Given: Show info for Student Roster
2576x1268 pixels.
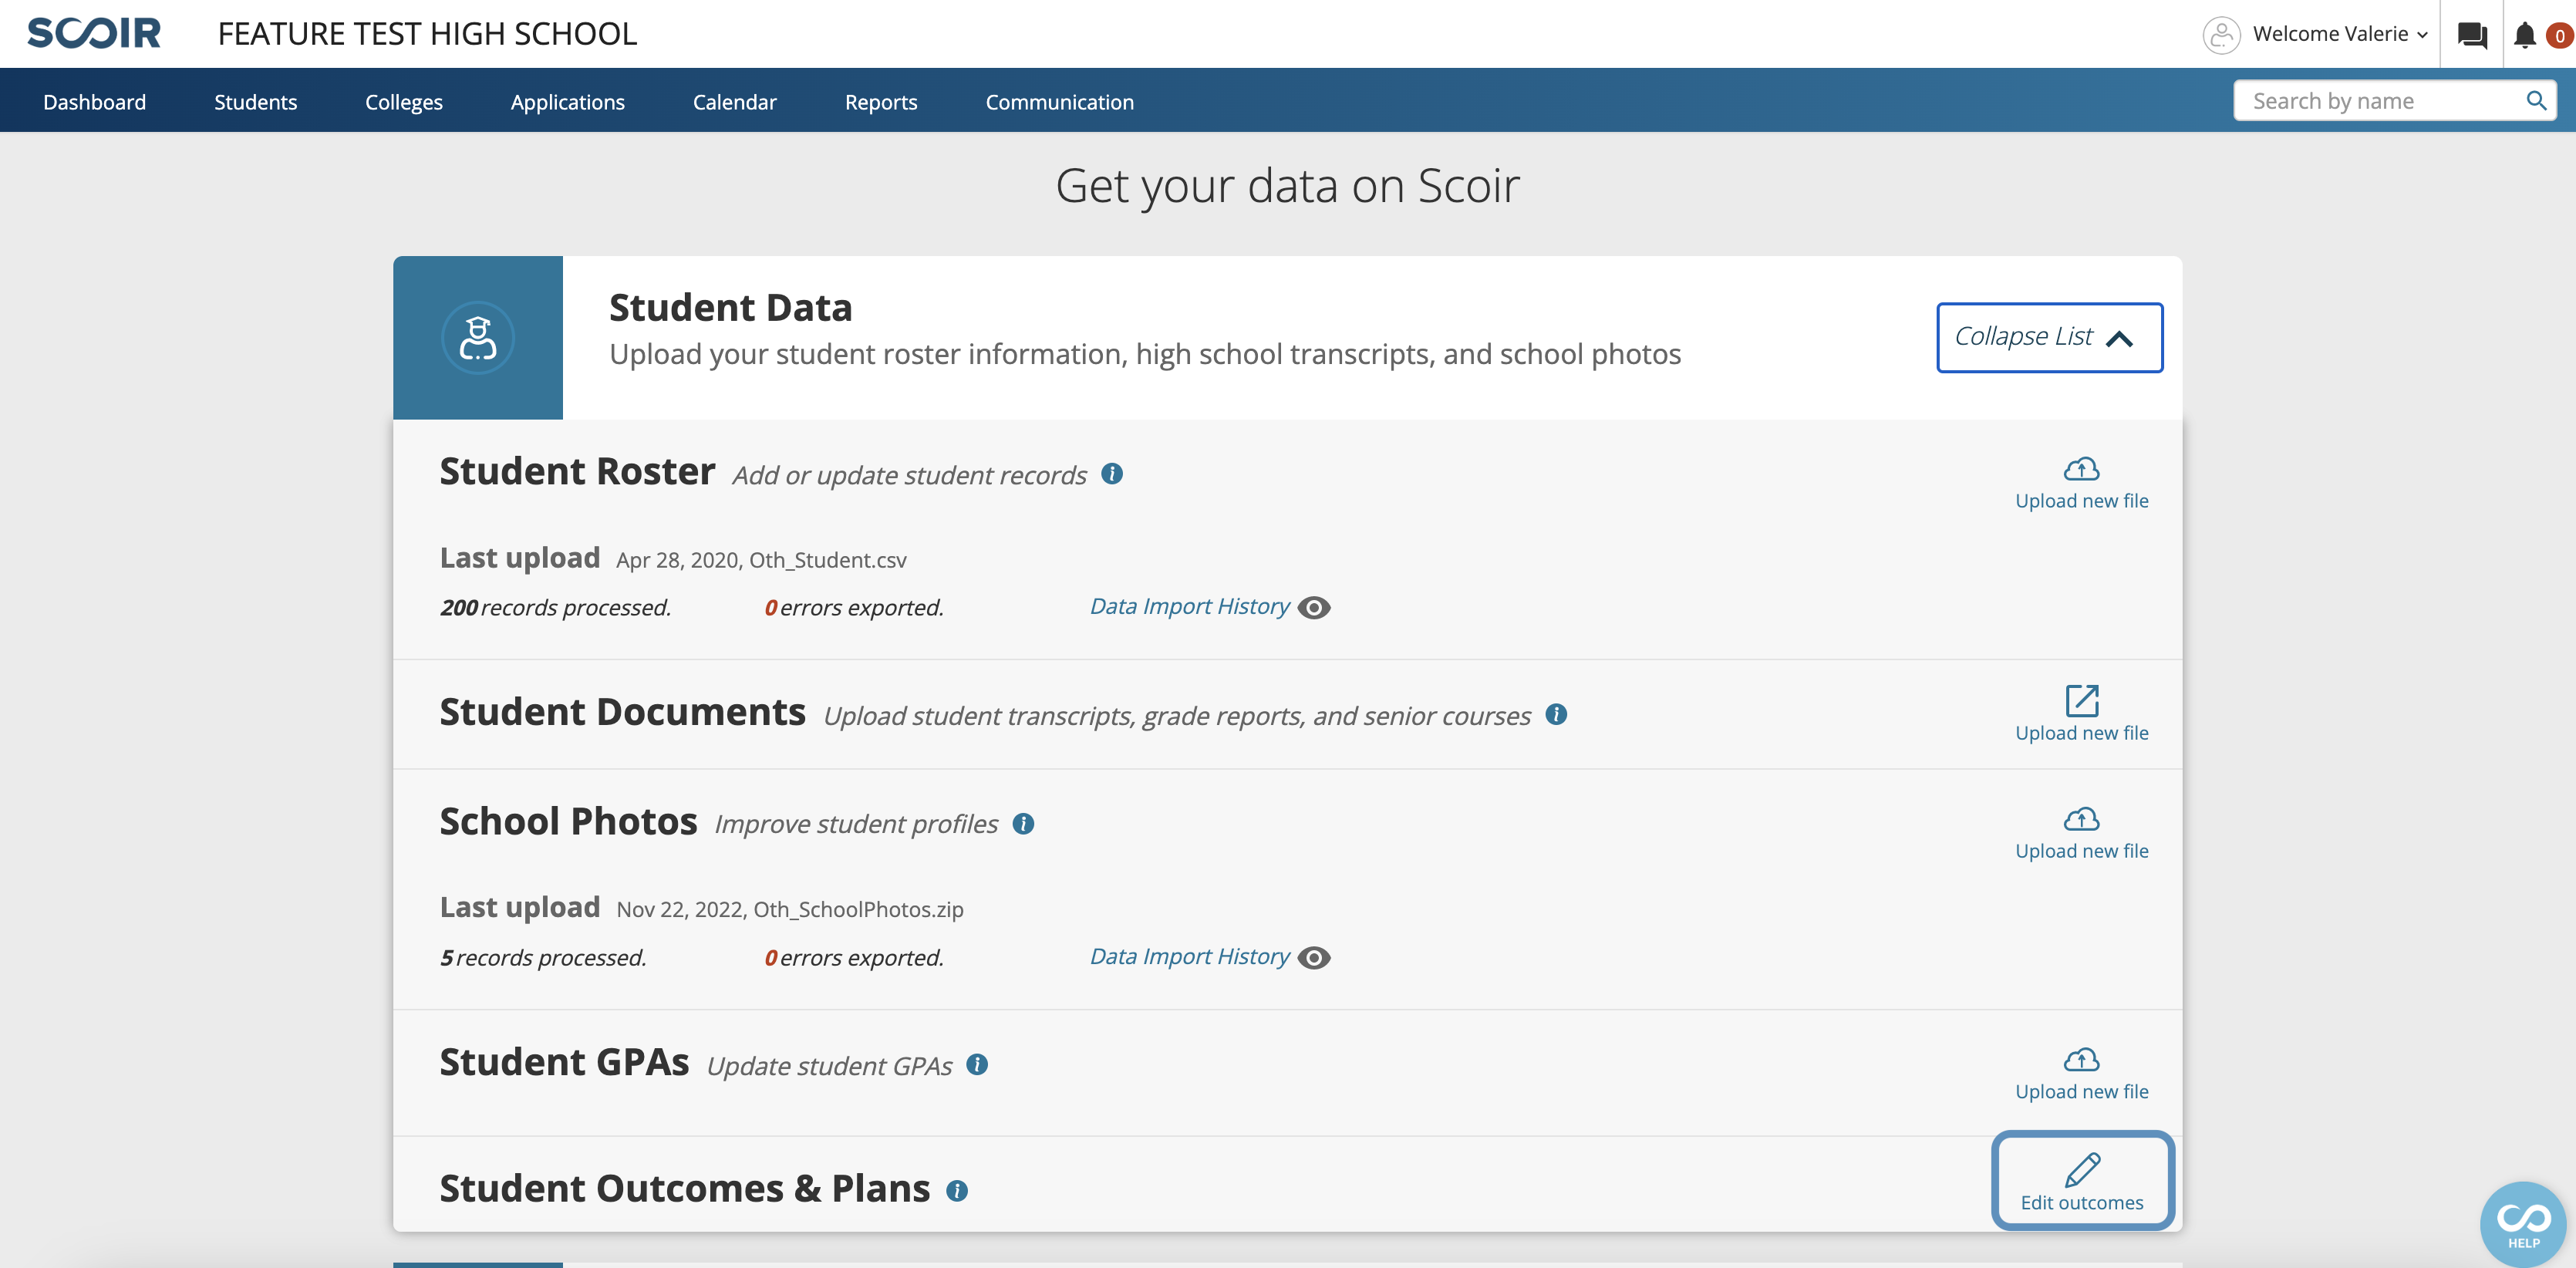Looking at the screenshot, I should [x=1112, y=474].
